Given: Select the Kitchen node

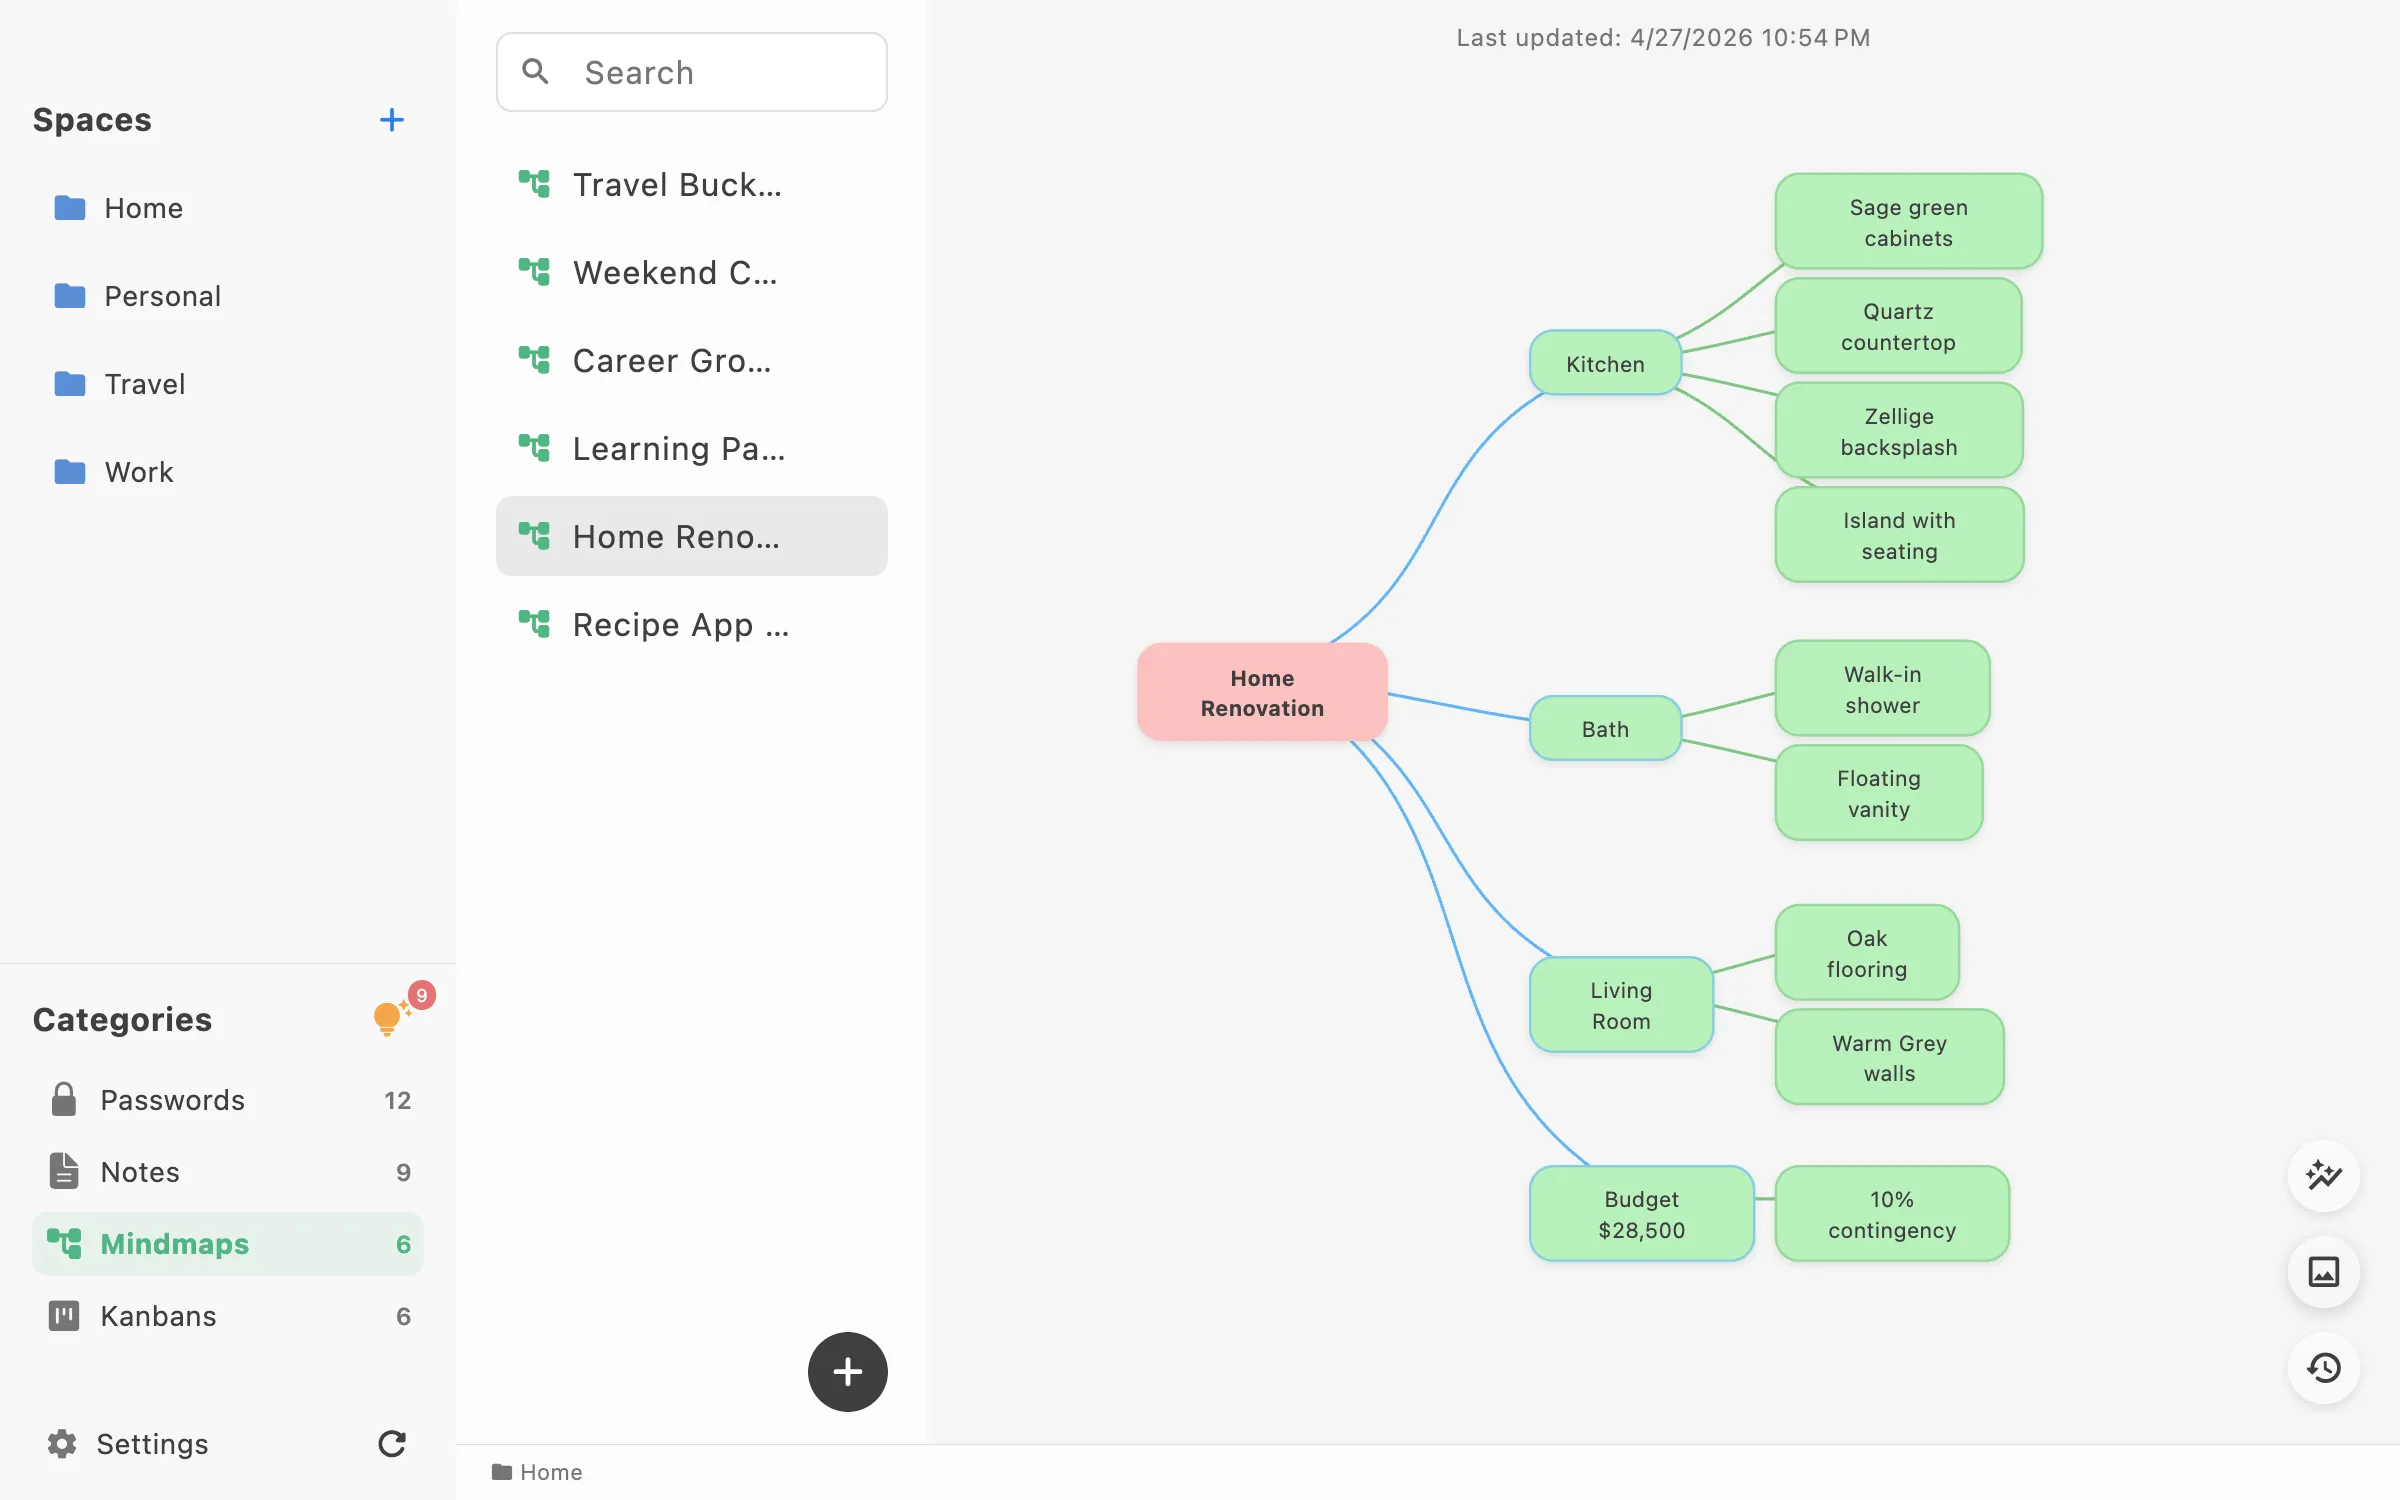Looking at the screenshot, I should click(x=1605, y=364).
